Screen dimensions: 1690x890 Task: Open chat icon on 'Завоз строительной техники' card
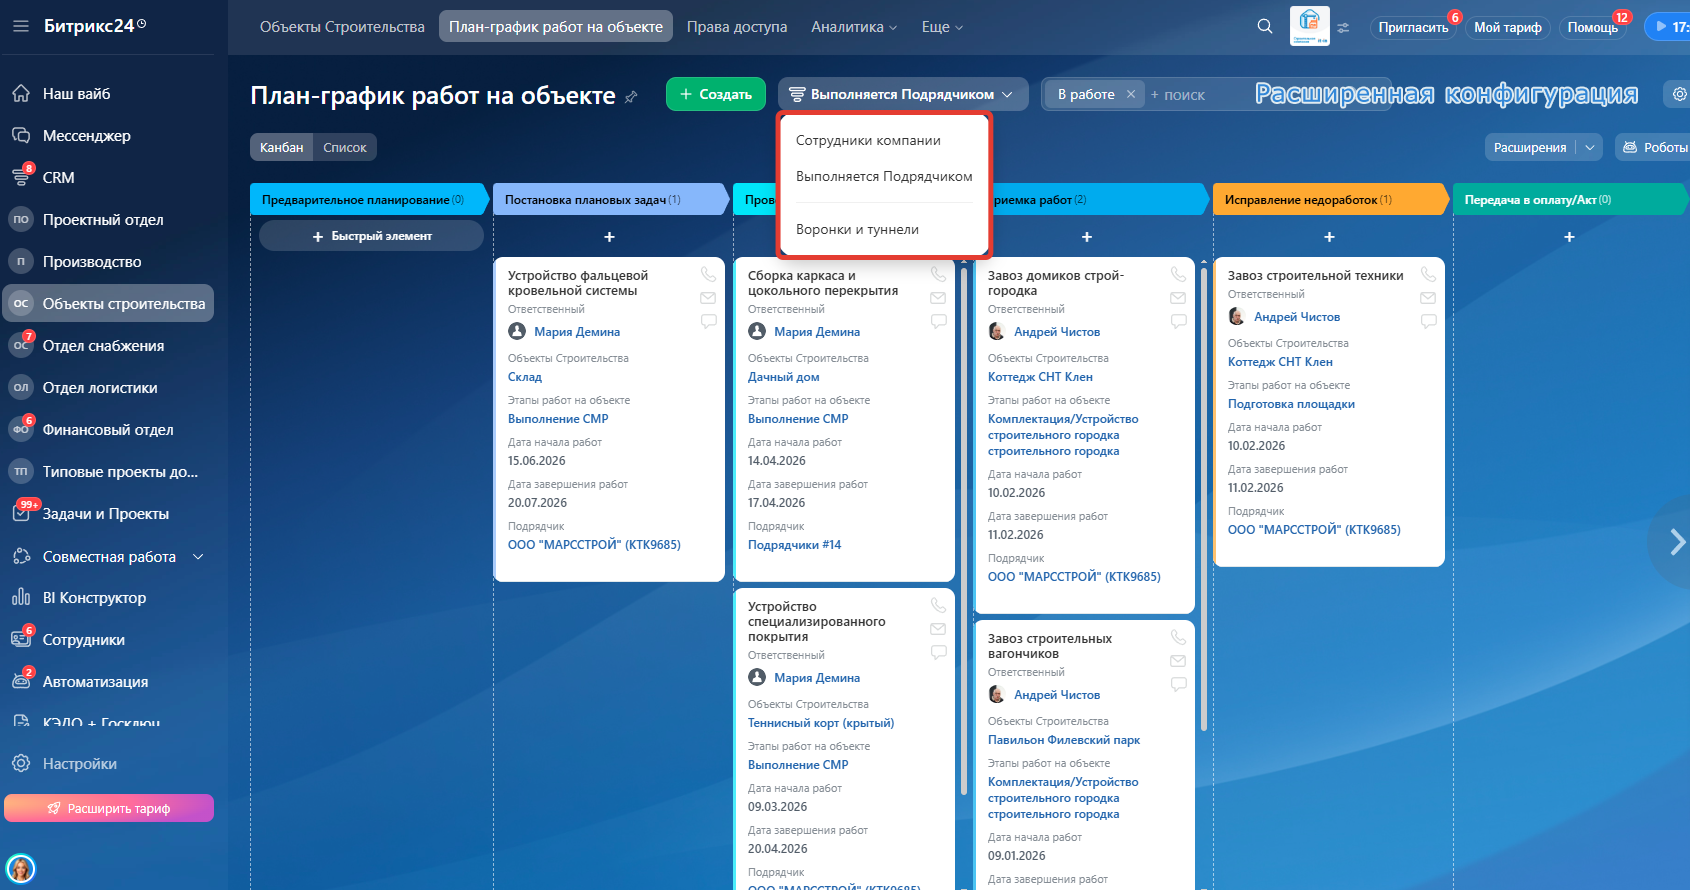point(1428,321)
